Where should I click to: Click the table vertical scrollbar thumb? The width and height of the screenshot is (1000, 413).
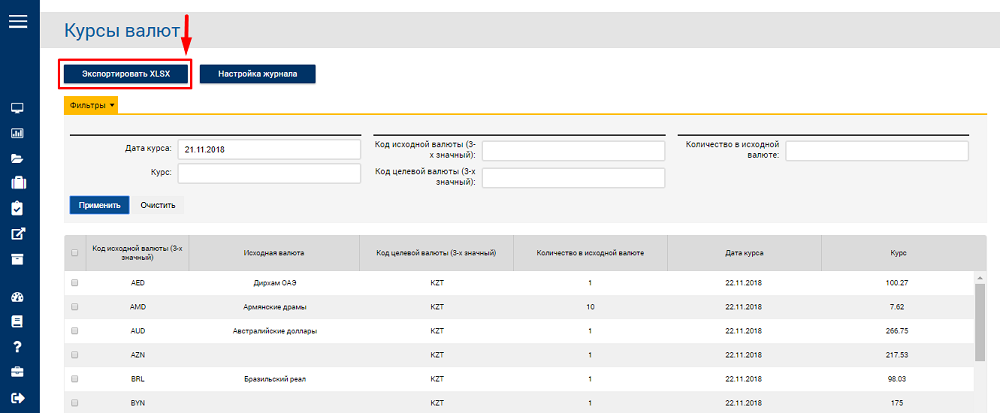pos(981,322)
